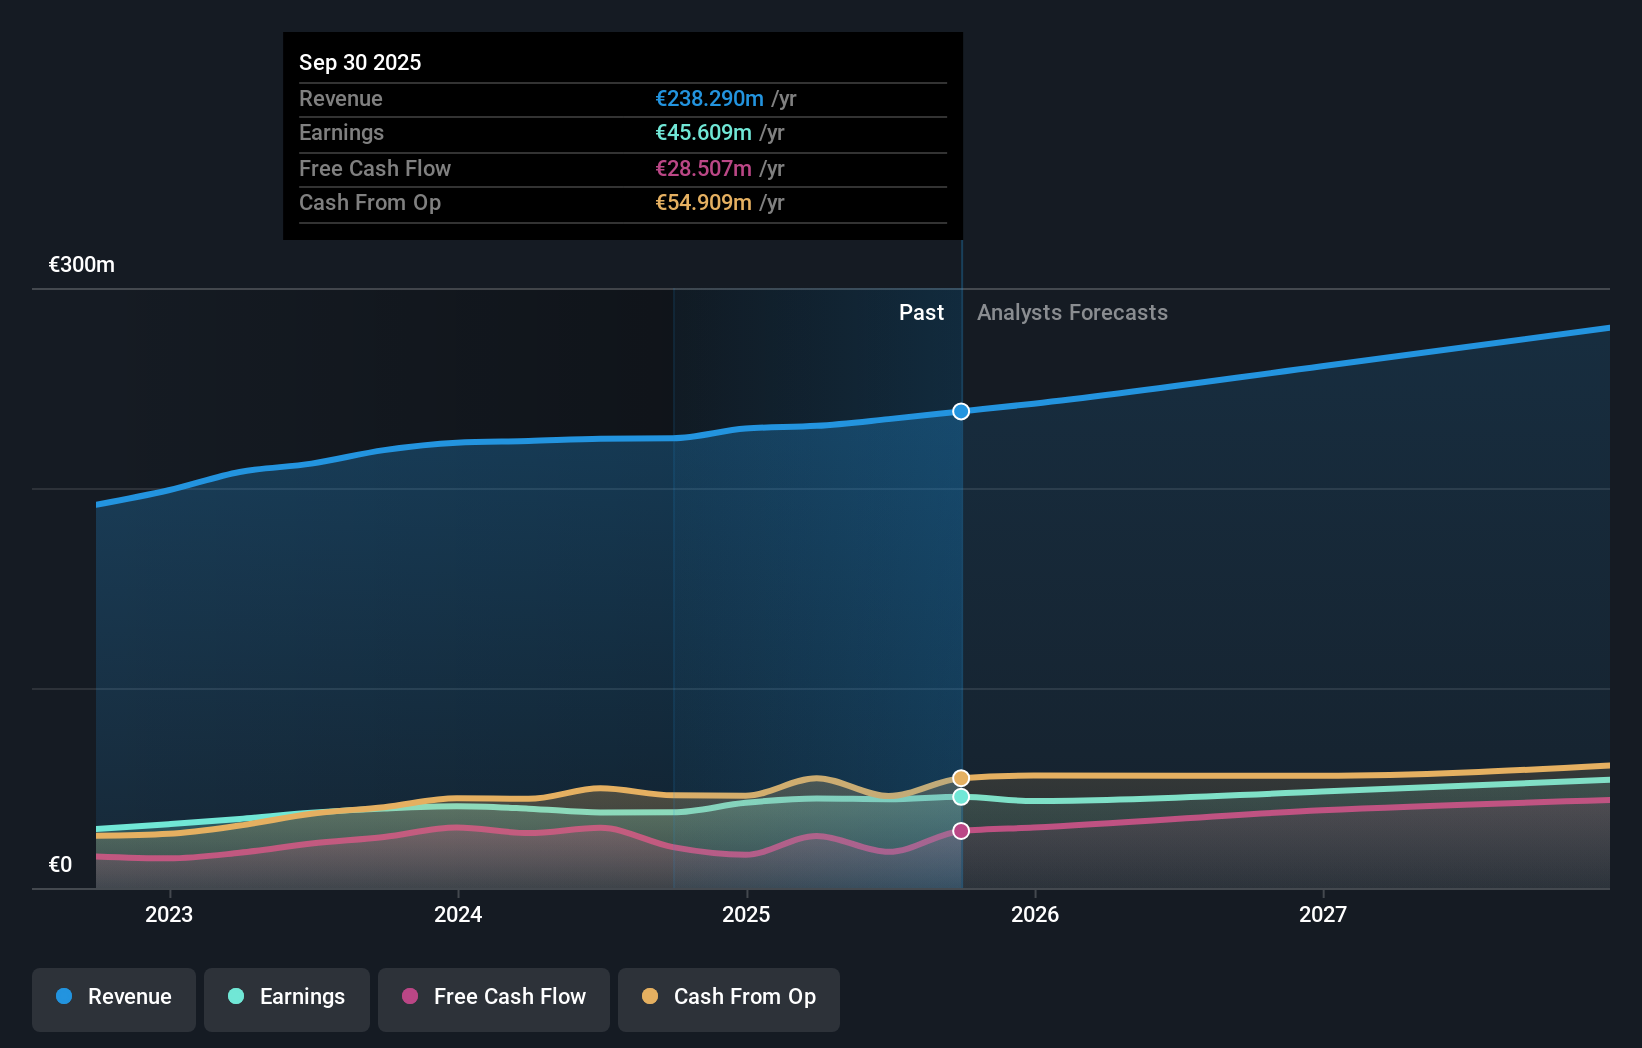Click the pink Free Cash Flow marker
This screenshot has width=1642, height=1048.
(x=960, y=830)
